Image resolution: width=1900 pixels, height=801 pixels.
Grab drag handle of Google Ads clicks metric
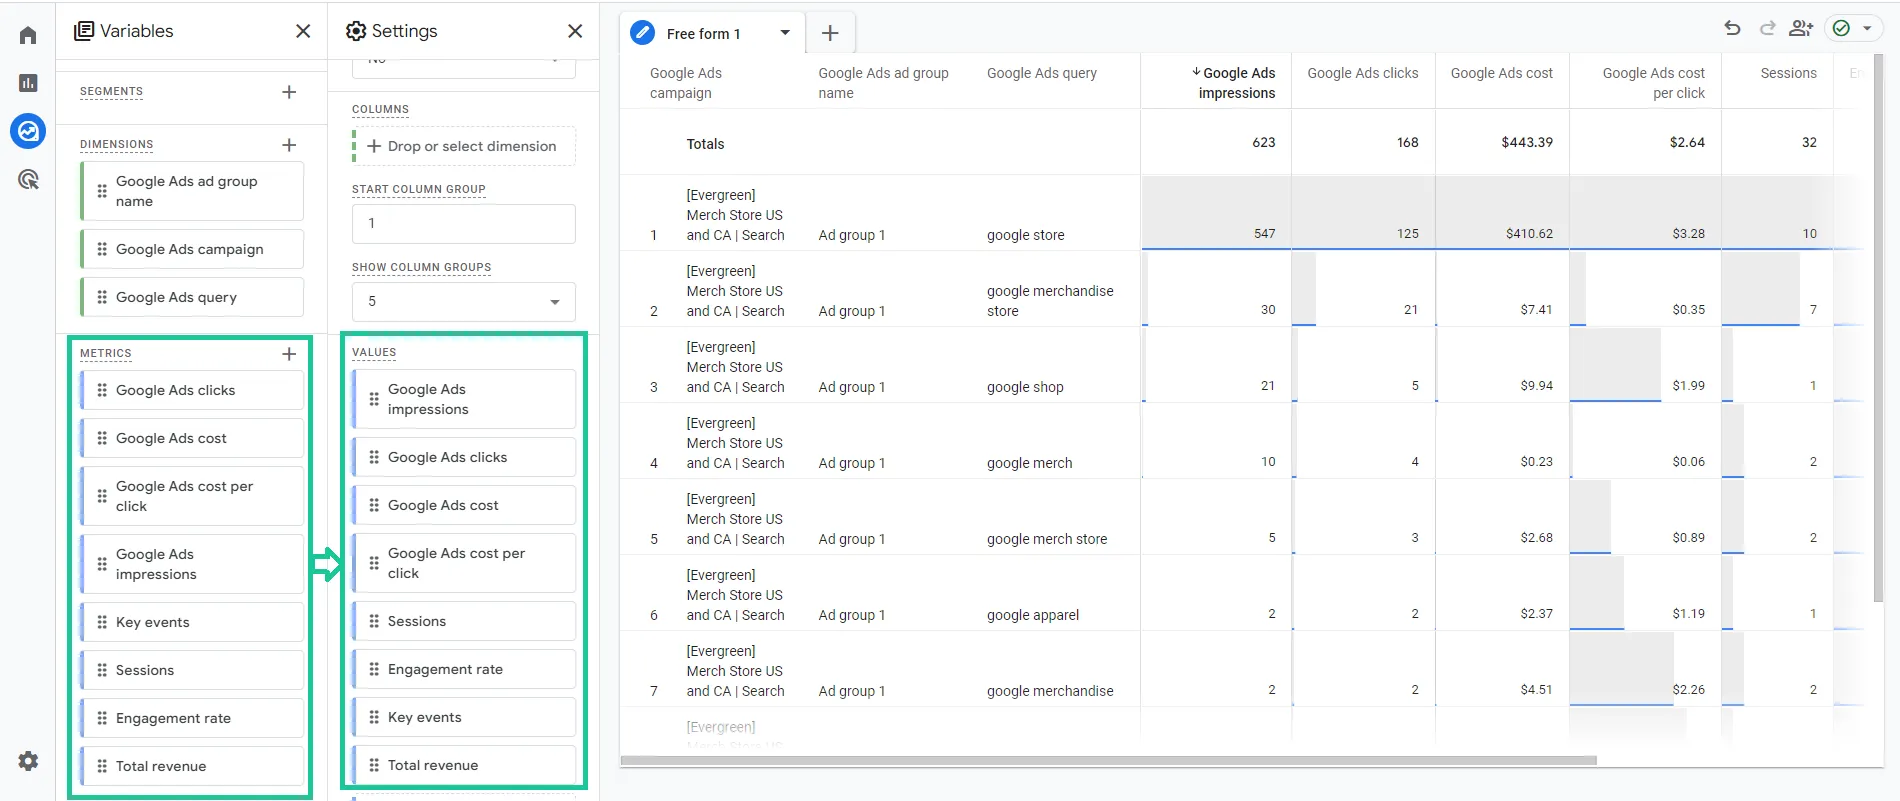tap(102, 390)
